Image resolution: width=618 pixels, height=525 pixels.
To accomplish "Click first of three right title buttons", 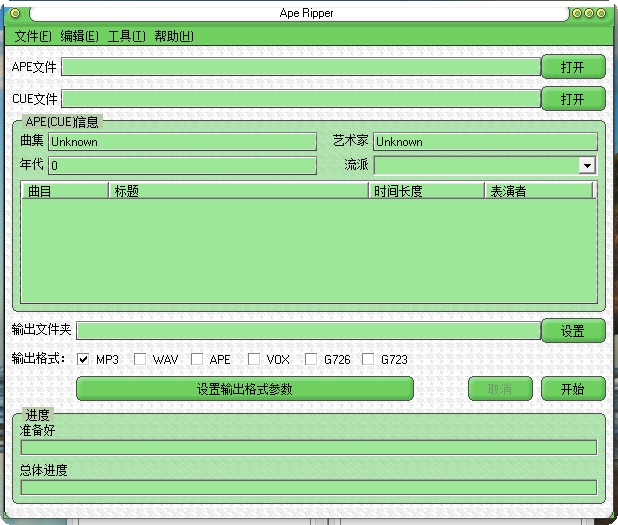I will coord(577,13).
